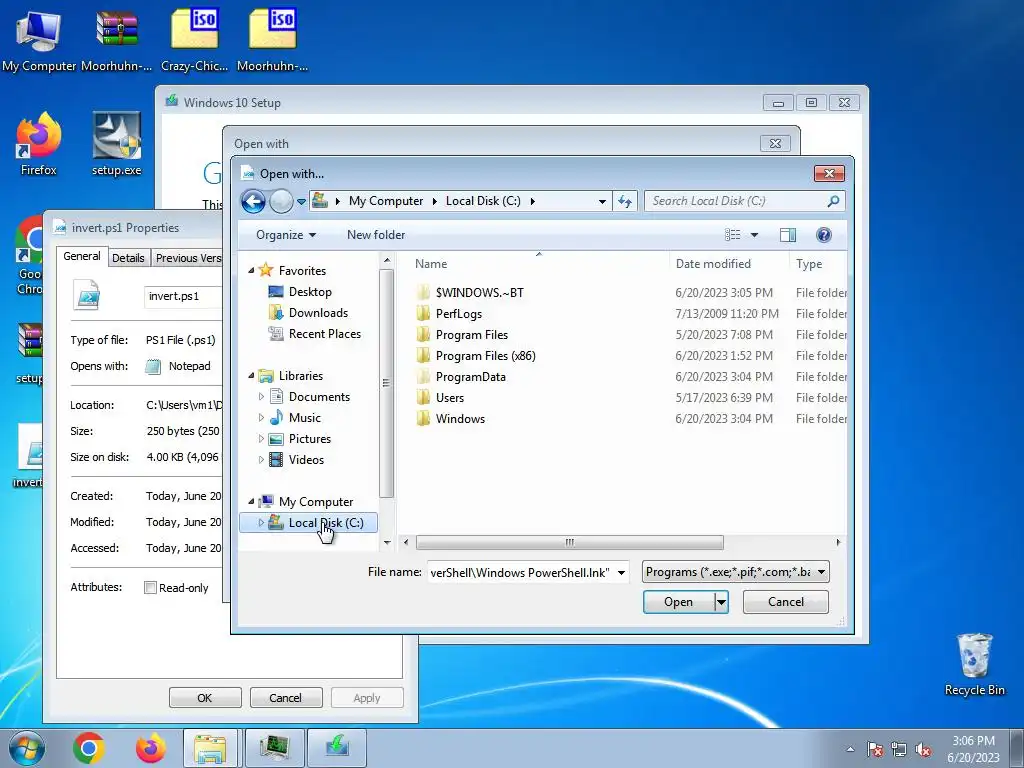Click the clock showing 3:06 PM

[973, 741]
